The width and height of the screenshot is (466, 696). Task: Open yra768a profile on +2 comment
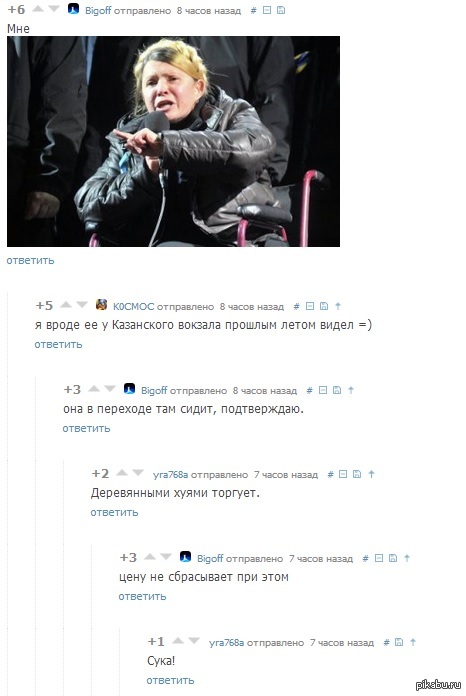click(x=170, y=475)
